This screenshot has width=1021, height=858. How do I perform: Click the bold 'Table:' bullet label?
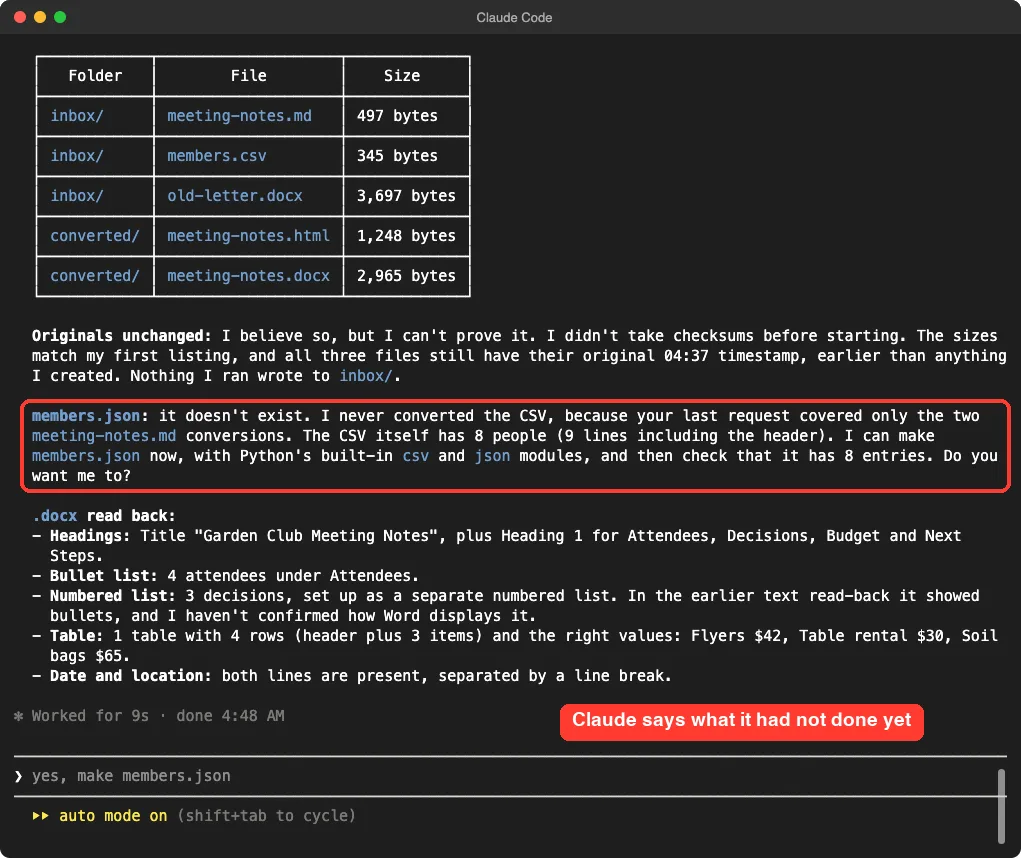(76, 636)
